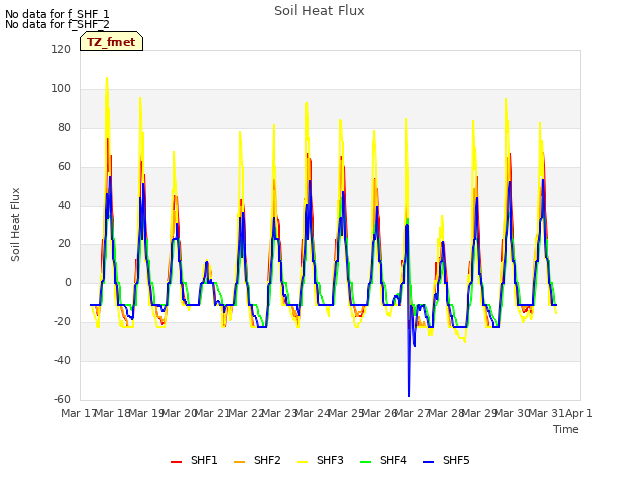Click the yellow SHF3 legend color marker

point(302,462)
